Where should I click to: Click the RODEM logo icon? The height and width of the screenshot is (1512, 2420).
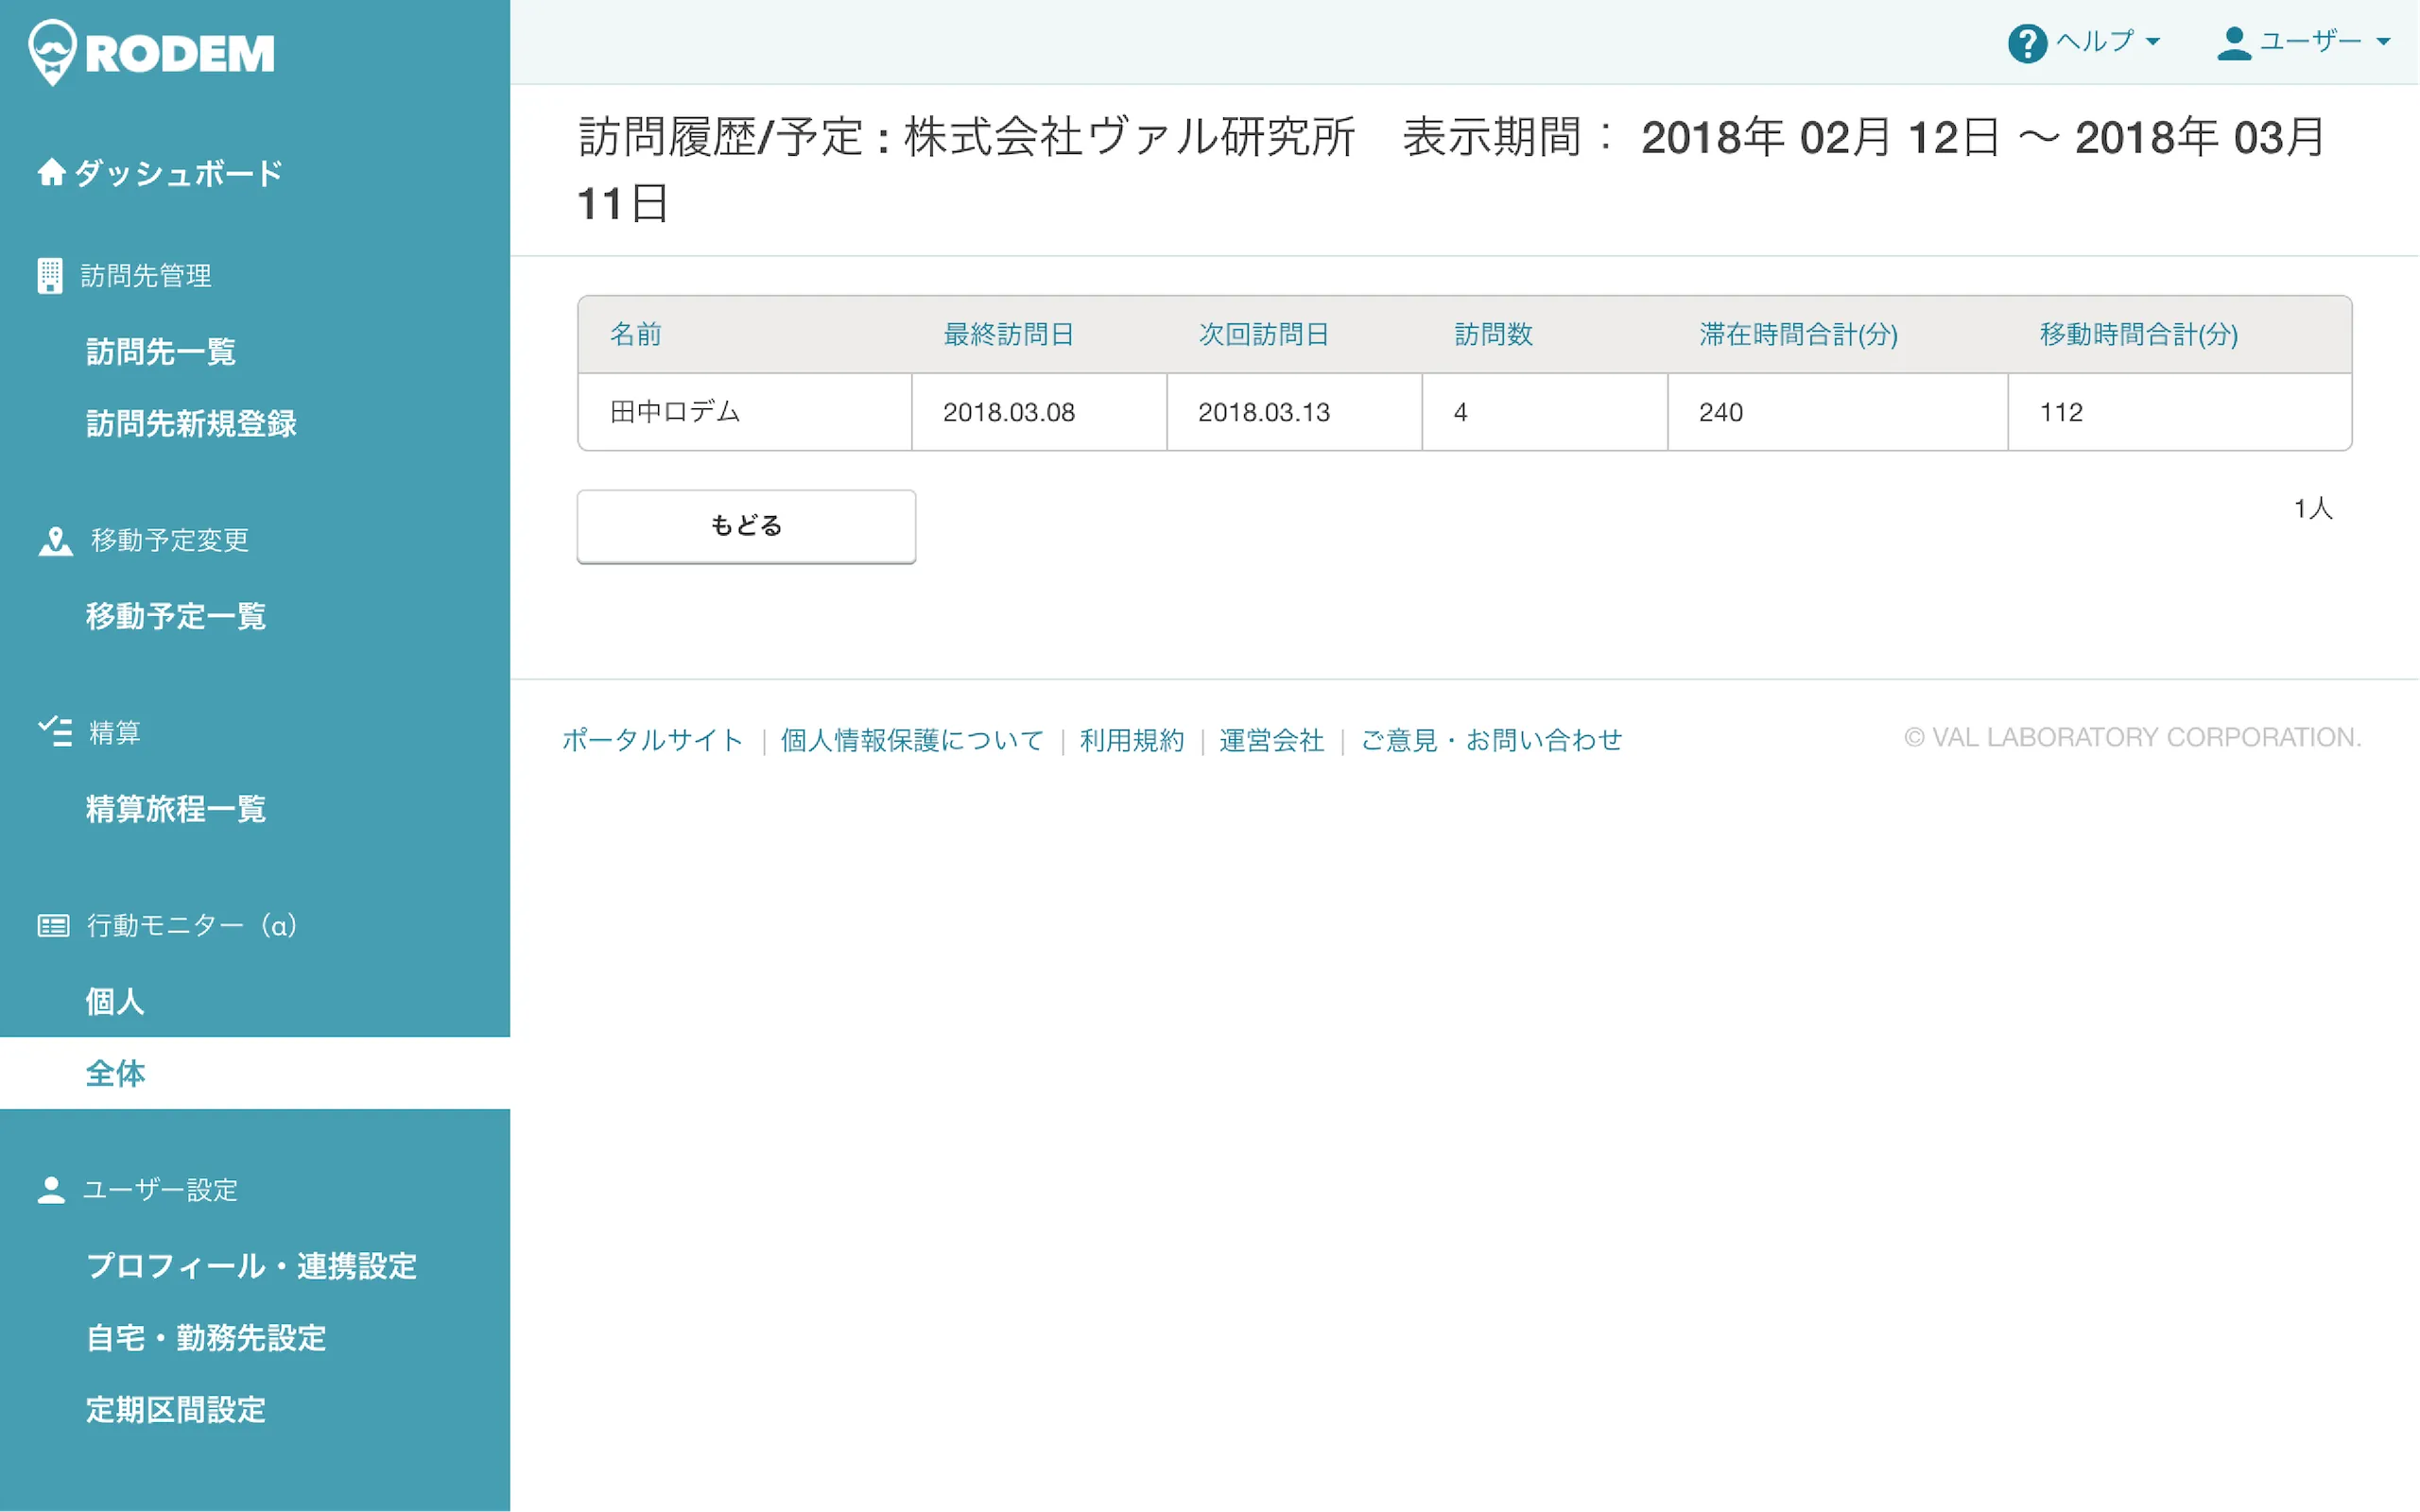click(52, 52)
